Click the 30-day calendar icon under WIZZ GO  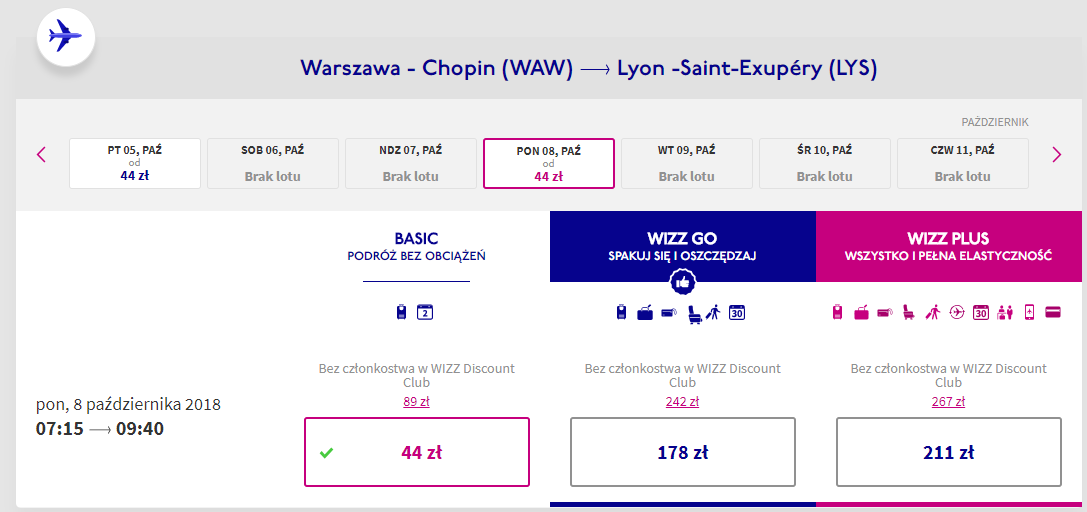pos(738,312)
